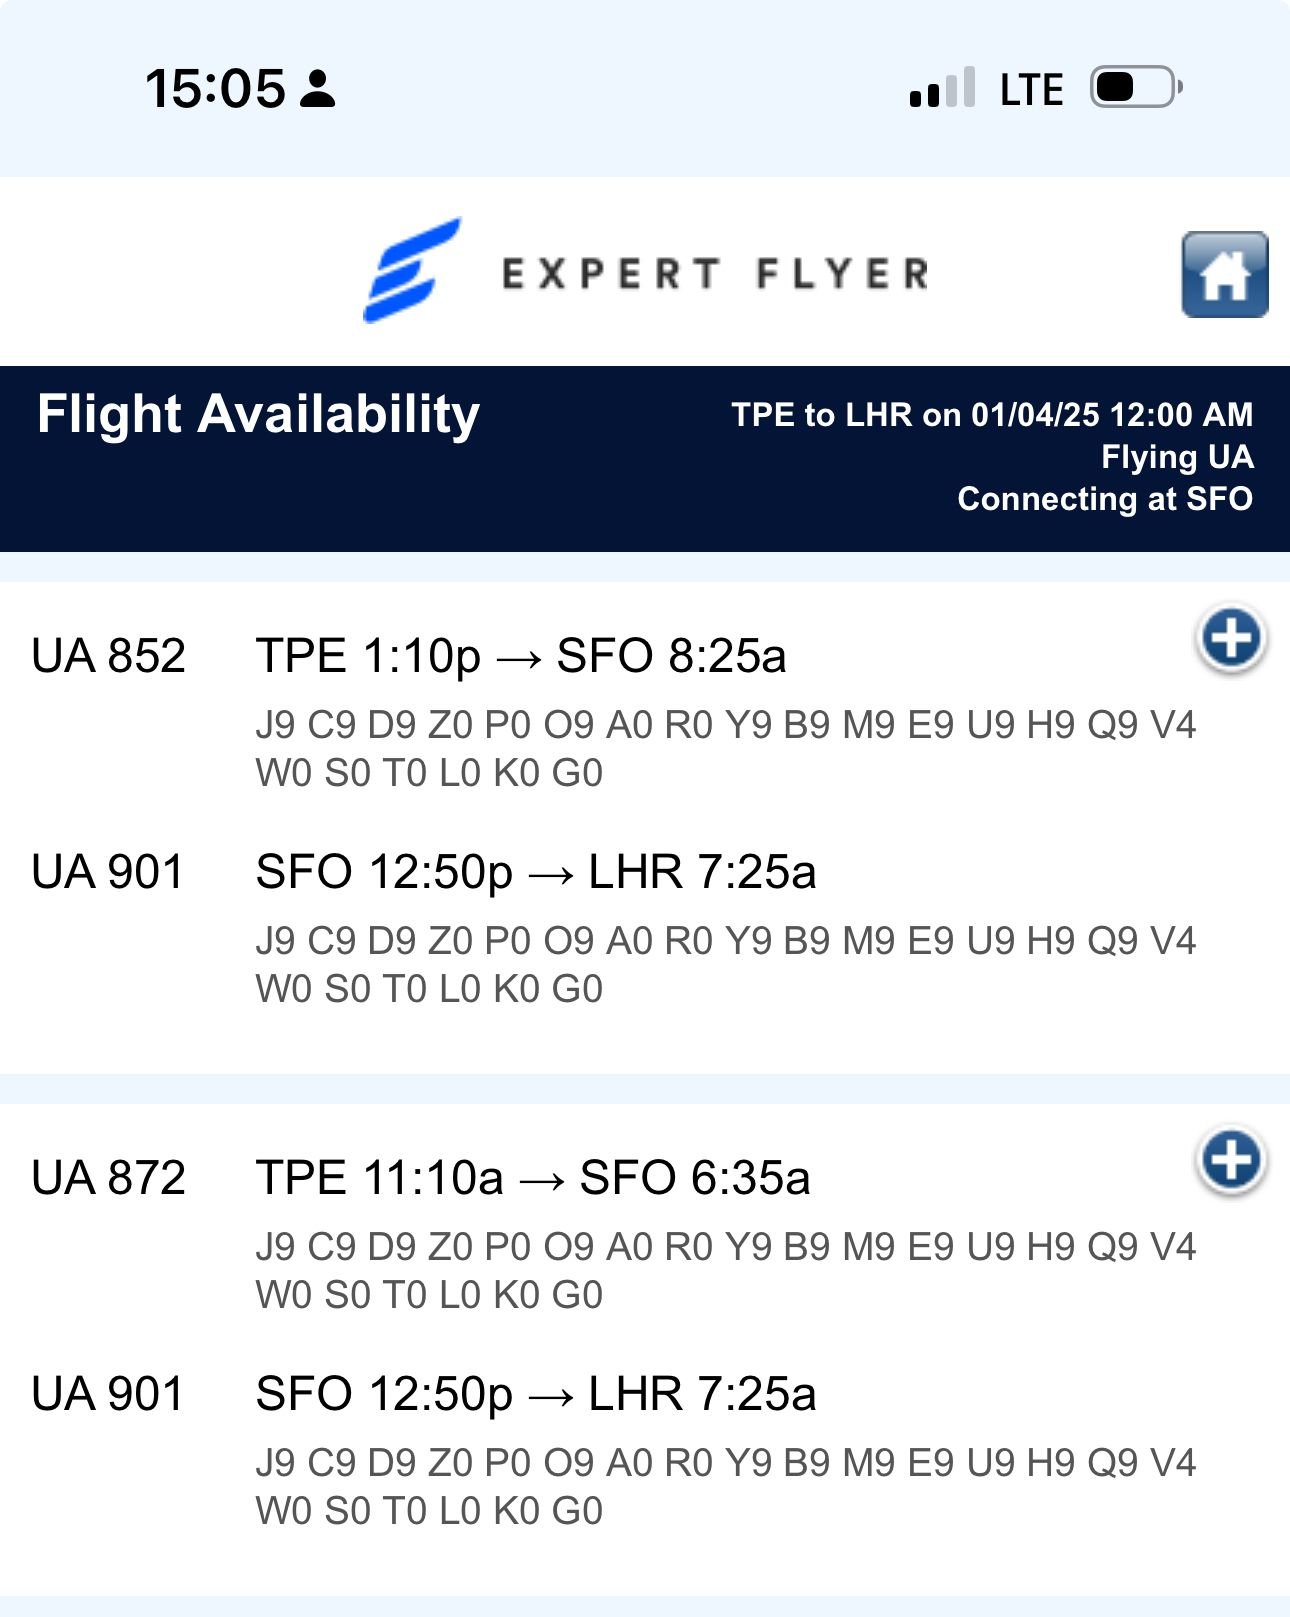
Task: Tap the cellular signal bars icon
Action: click(942, 88)
